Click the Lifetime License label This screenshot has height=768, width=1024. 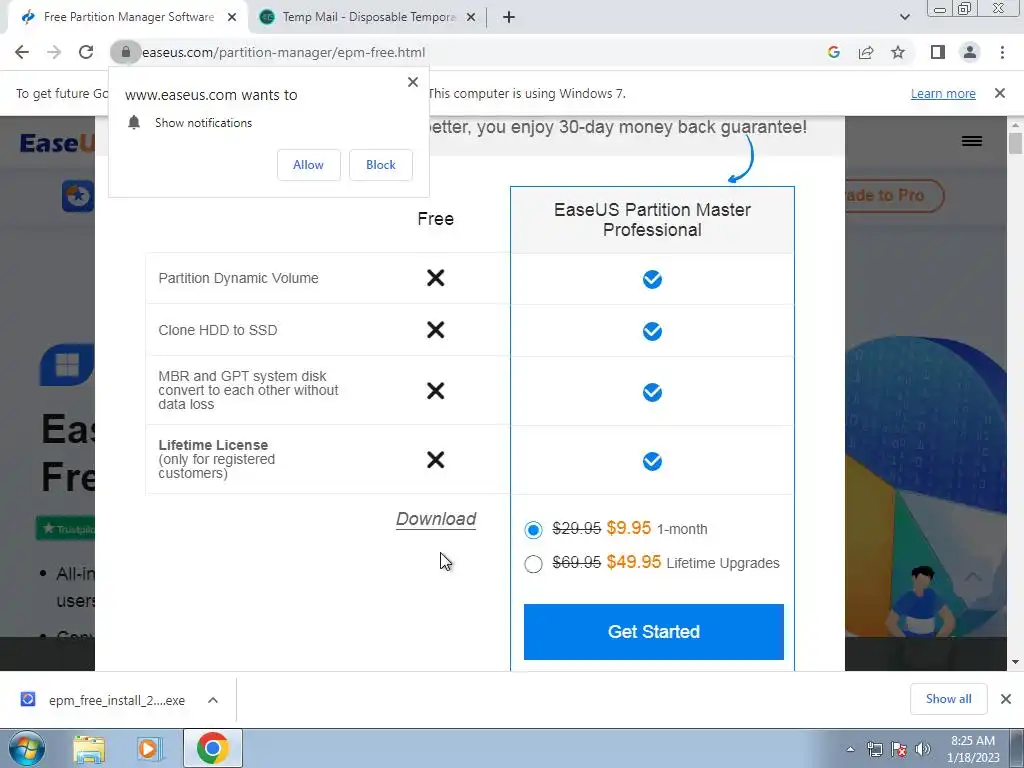[213, 445]
